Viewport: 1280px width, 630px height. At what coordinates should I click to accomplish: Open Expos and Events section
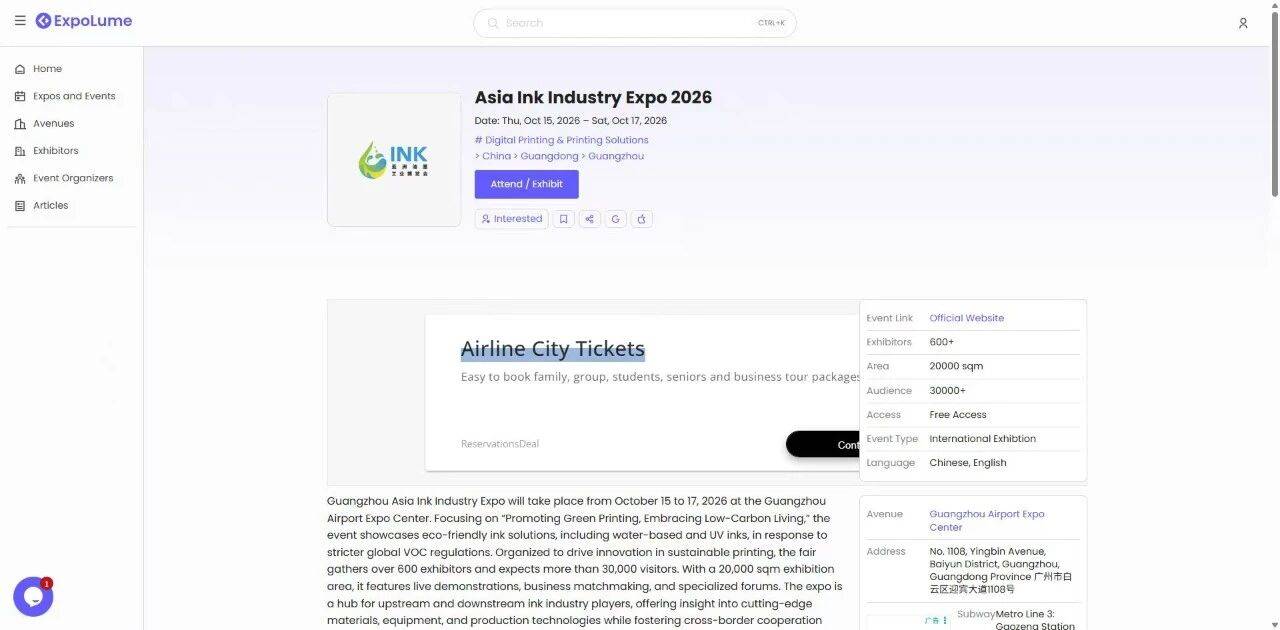(72, 96)
